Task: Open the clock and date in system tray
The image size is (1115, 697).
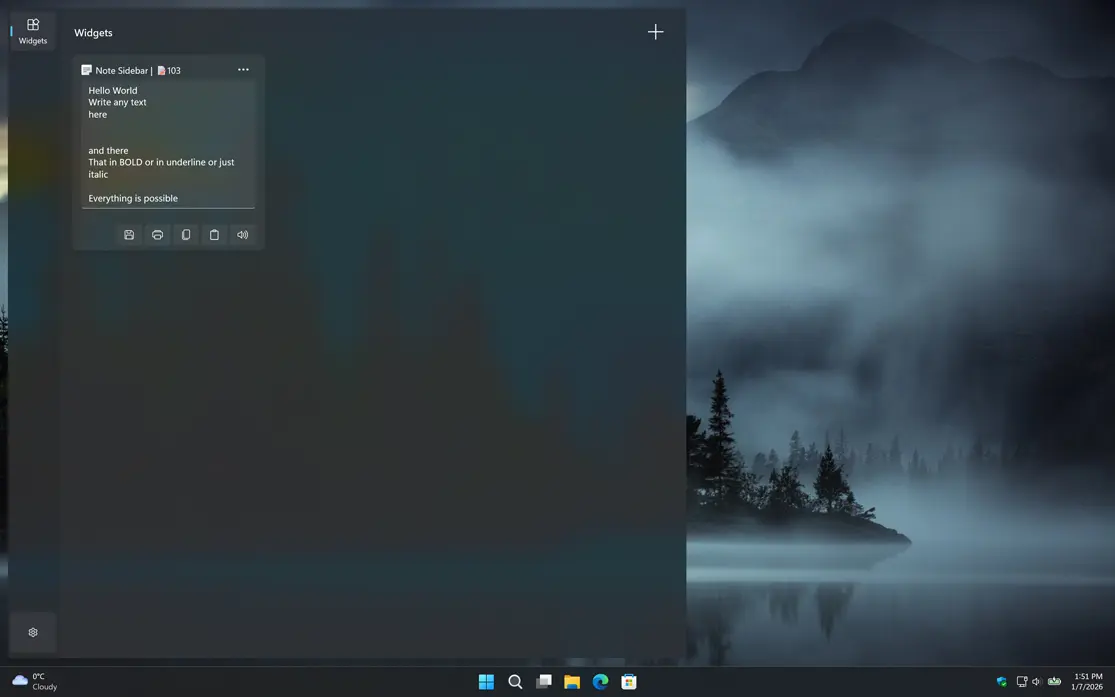Action: (x=1085, y=681)
